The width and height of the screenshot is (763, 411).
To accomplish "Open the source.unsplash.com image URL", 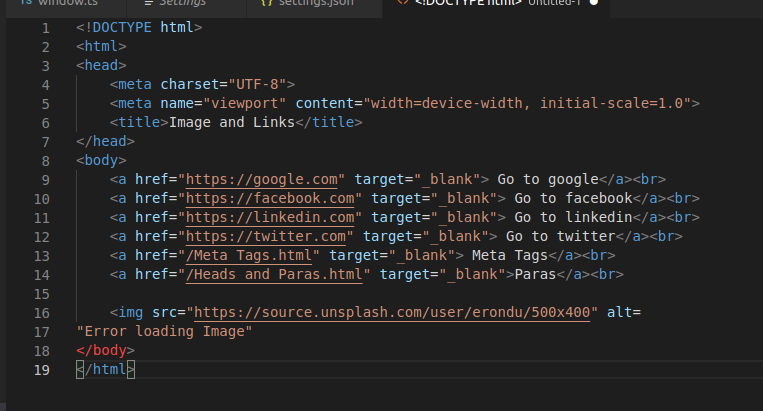I will [392, 312].
